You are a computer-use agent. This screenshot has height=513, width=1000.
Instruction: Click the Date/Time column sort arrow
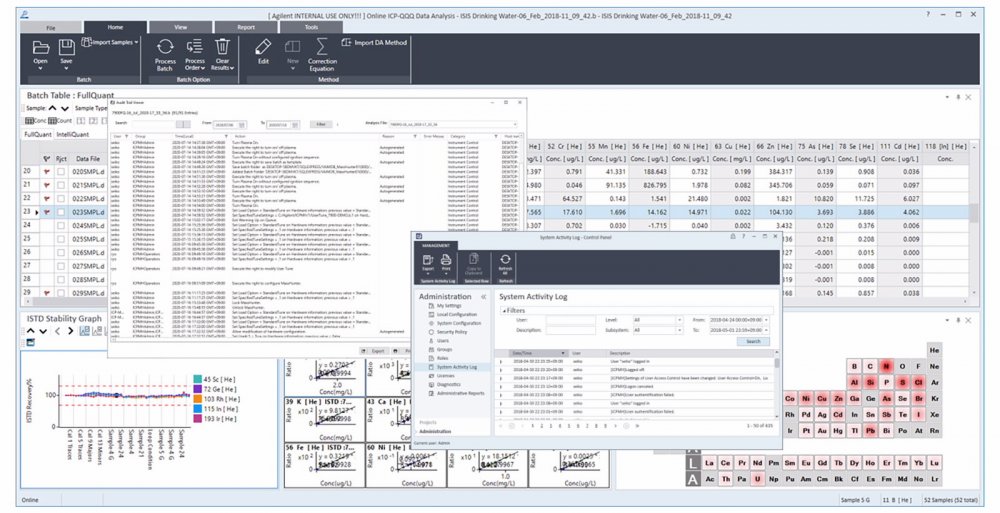[x=563, y=353]
